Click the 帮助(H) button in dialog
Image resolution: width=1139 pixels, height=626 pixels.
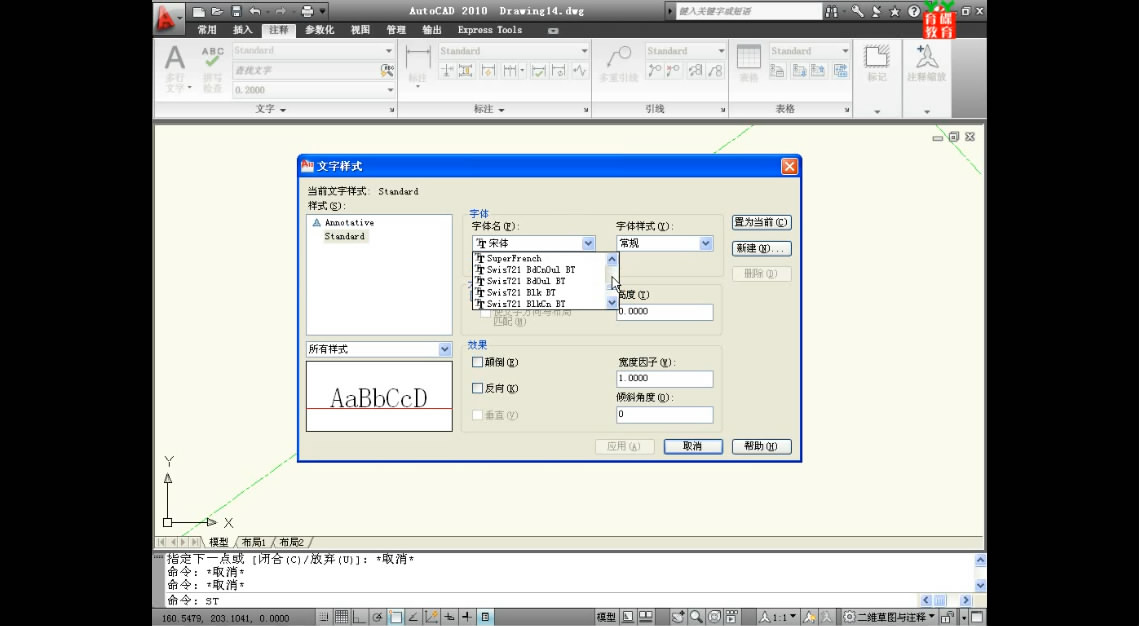[761, 447]
